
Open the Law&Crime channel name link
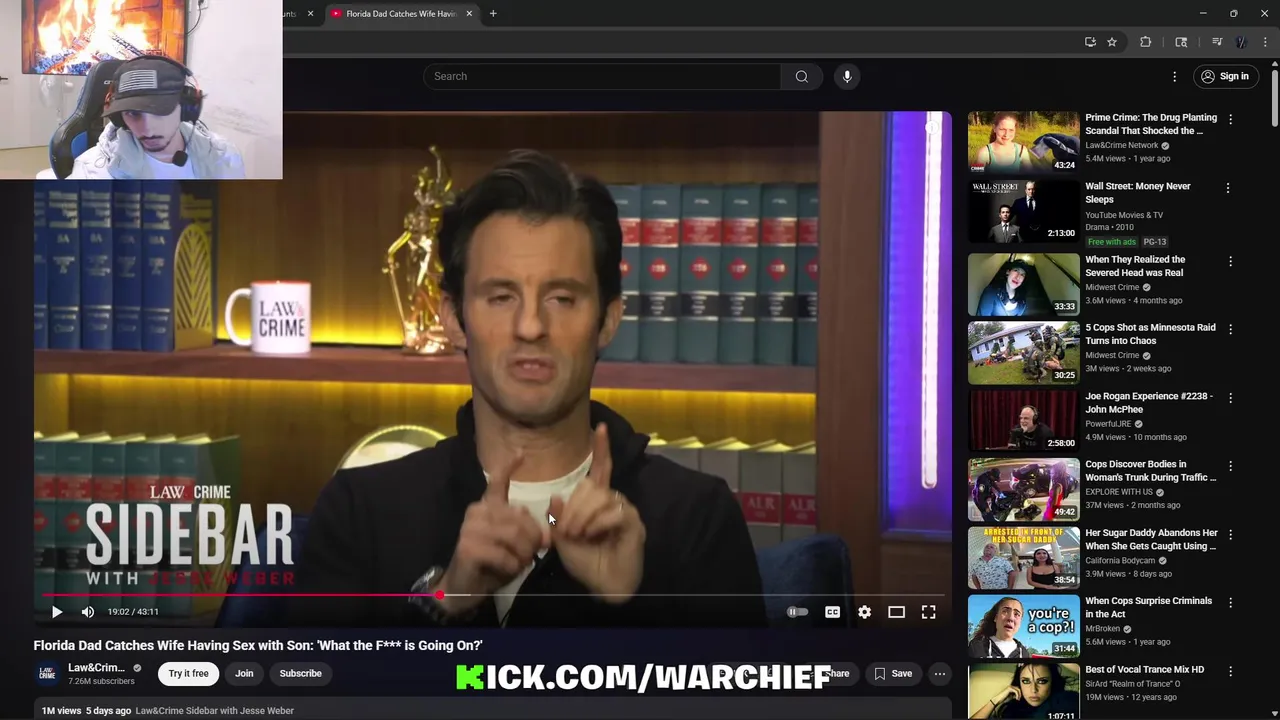(96, 668)
